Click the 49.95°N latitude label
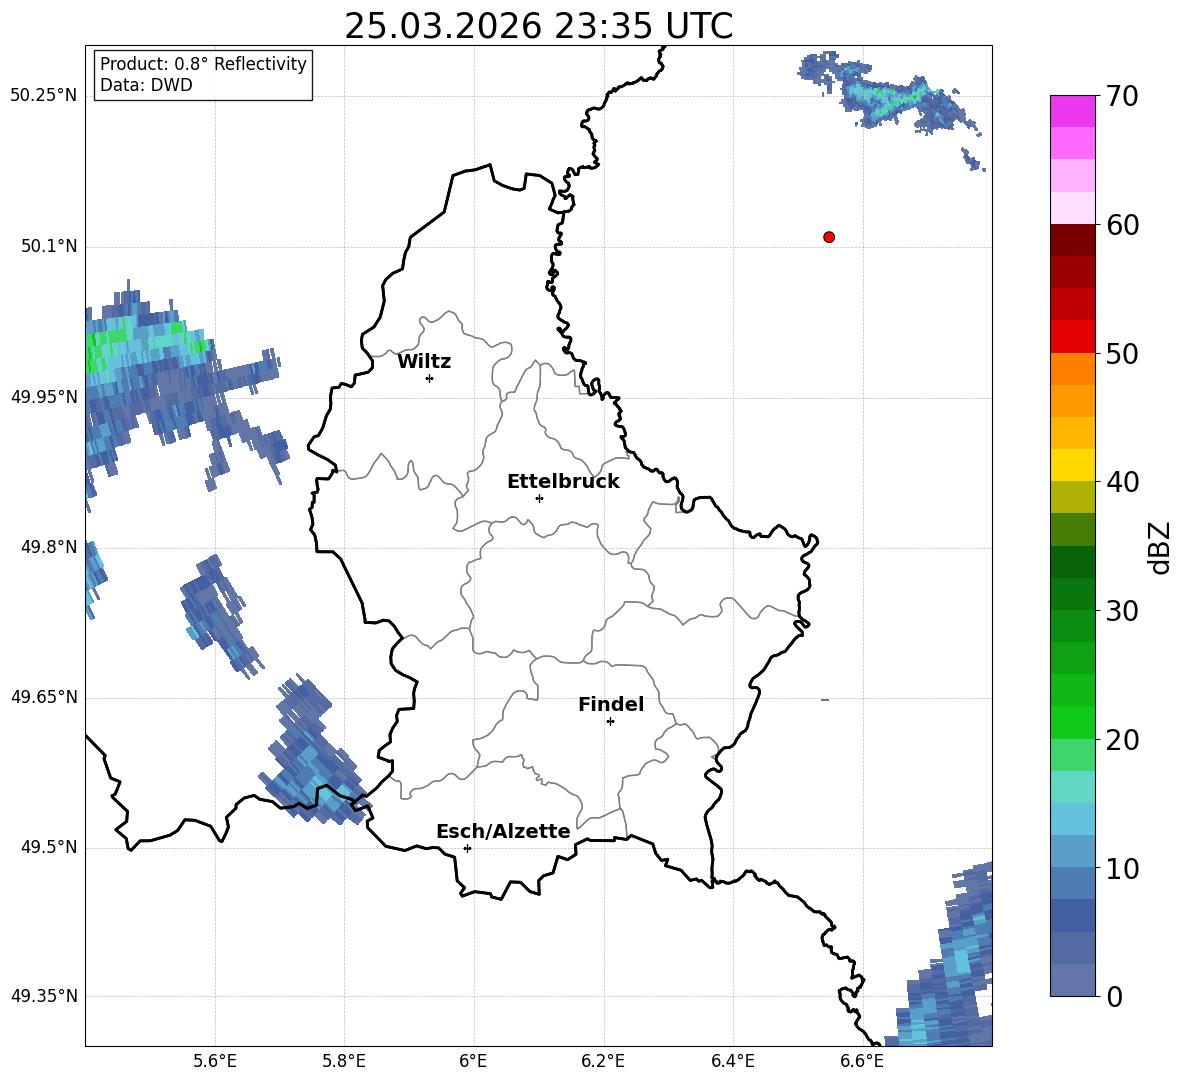This screenshot has width=1184, height=1081. 44,396
